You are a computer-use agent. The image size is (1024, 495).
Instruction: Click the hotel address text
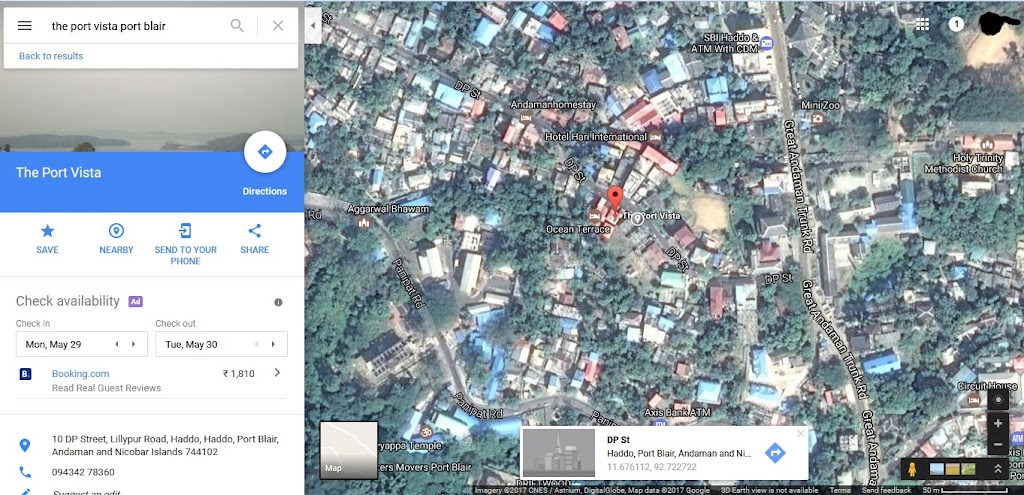pos(165,445)
